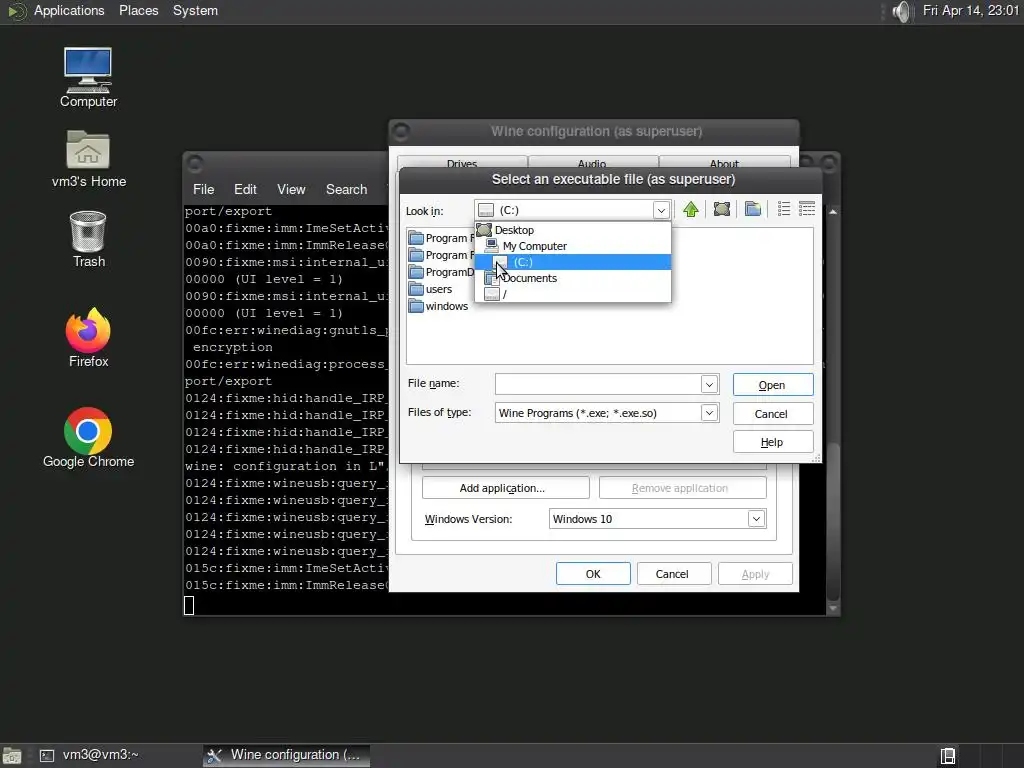Image resolution: width=1024 pixels, height=768 pixels.
Task: Switch file dialog to list view
Action: tap(784, 209)
